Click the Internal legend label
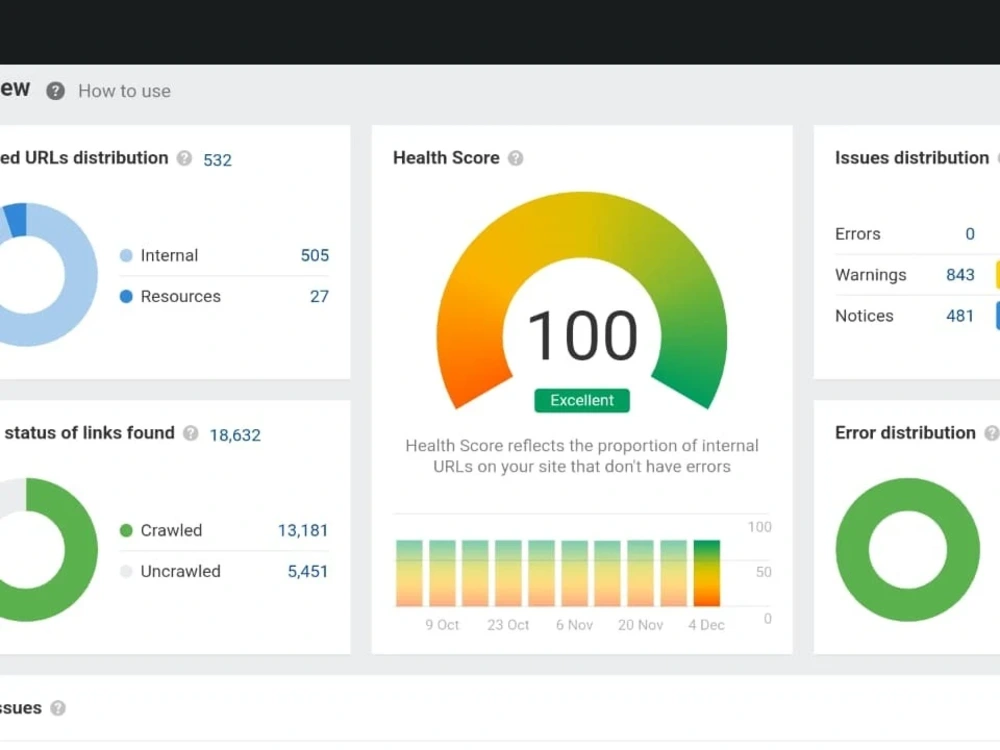This screenshot has height=750, width=1000. 169,255
